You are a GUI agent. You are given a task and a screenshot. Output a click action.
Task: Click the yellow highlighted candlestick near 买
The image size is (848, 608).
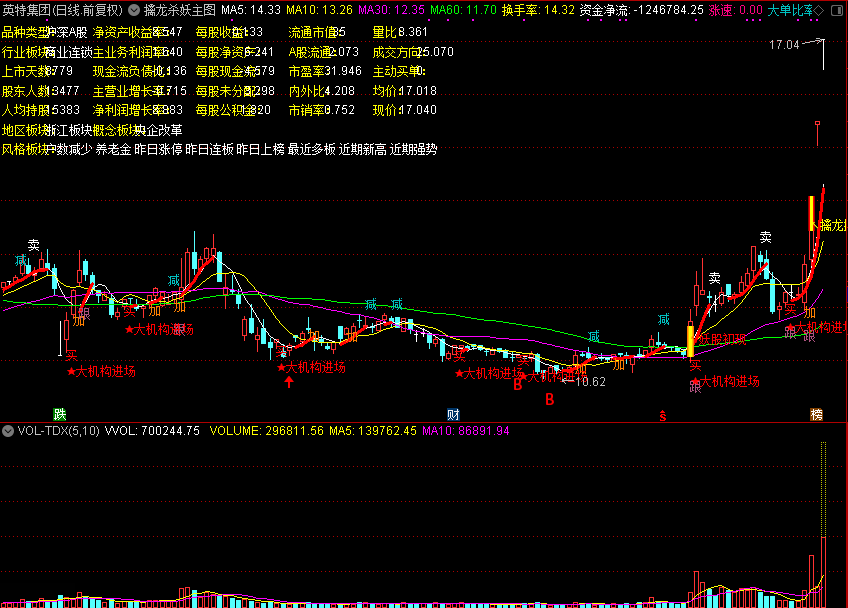[x=690, y=340]
